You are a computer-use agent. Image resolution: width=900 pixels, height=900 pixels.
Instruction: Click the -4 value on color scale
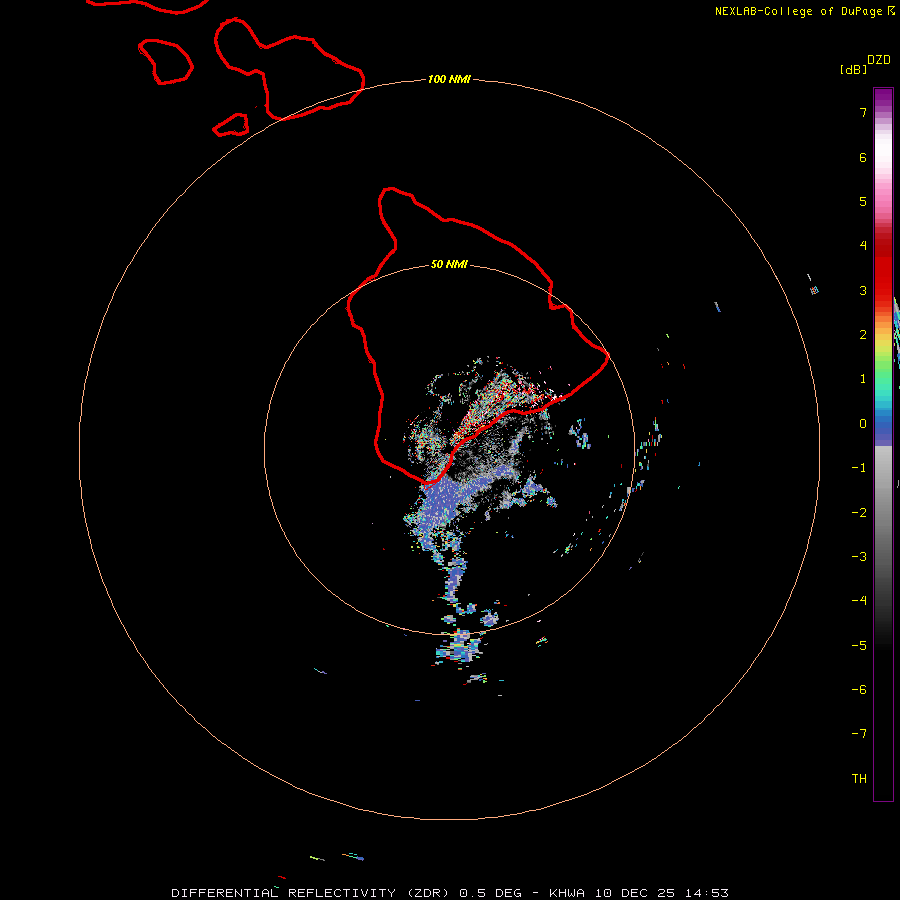coord(859,600)
